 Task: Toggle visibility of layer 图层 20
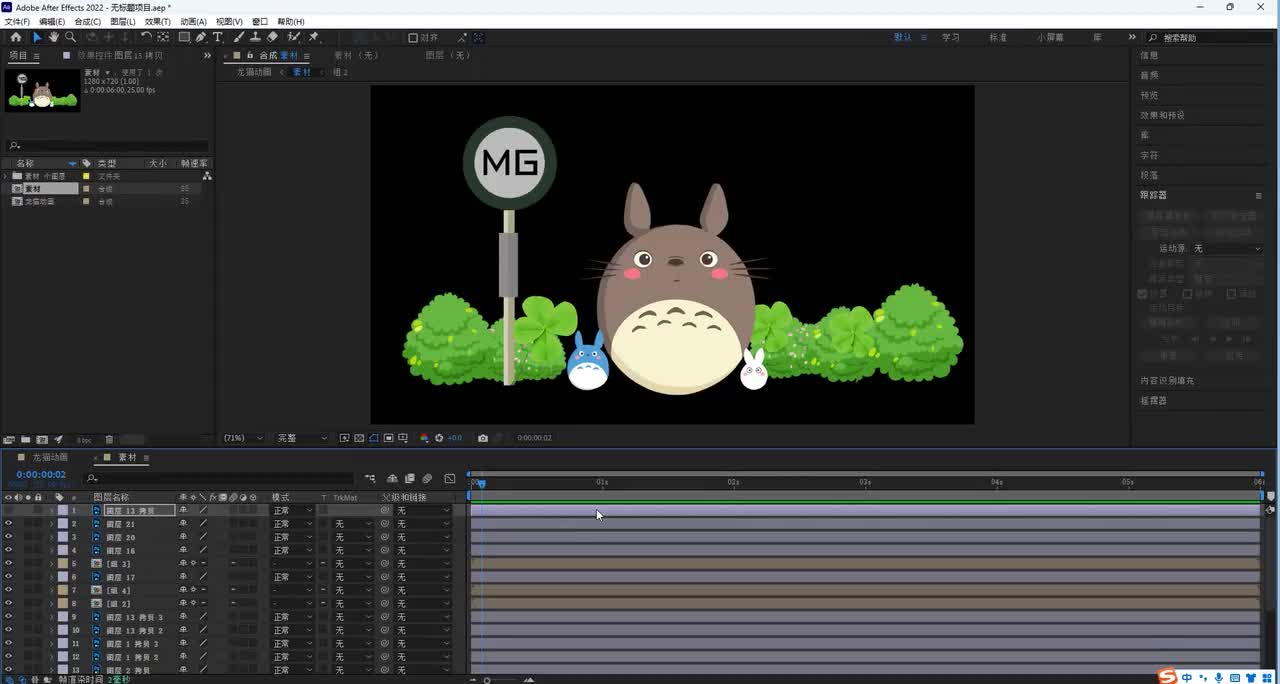(8, 537)
